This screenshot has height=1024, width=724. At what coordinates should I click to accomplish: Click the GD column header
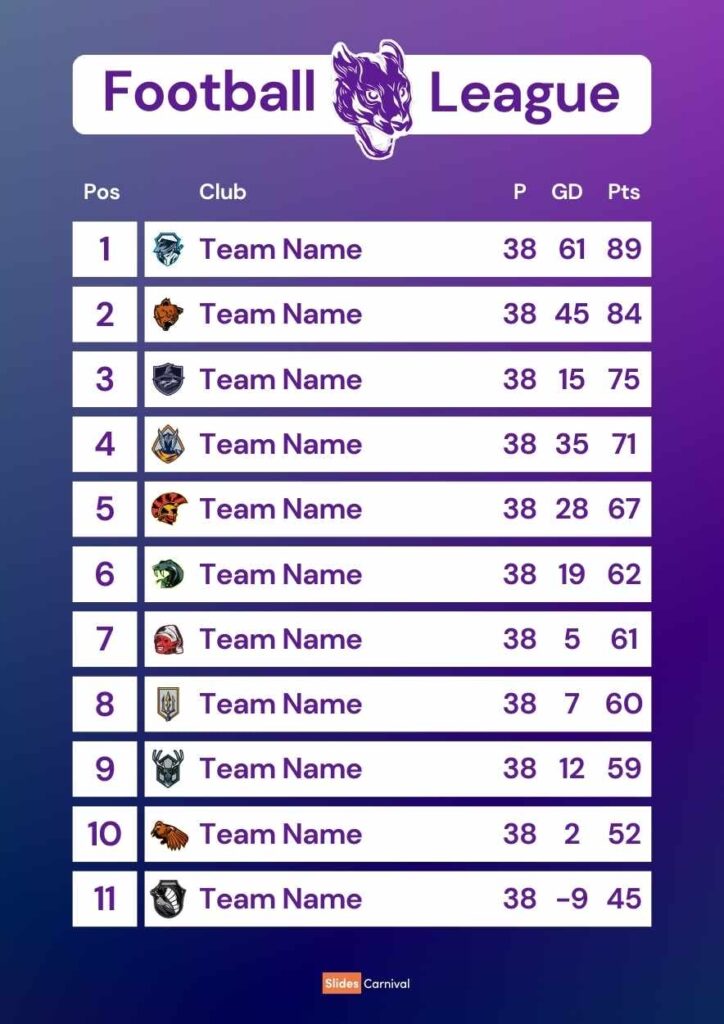click(x=567, y=192)
